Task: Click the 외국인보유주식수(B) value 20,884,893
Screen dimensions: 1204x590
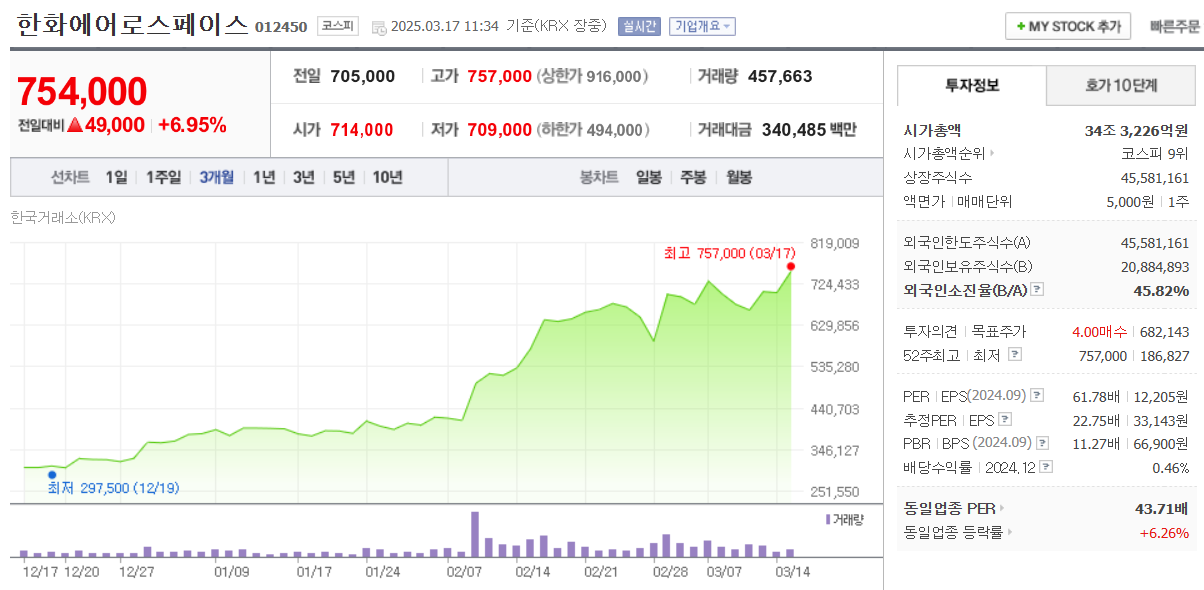Action: pos(1155,267)
